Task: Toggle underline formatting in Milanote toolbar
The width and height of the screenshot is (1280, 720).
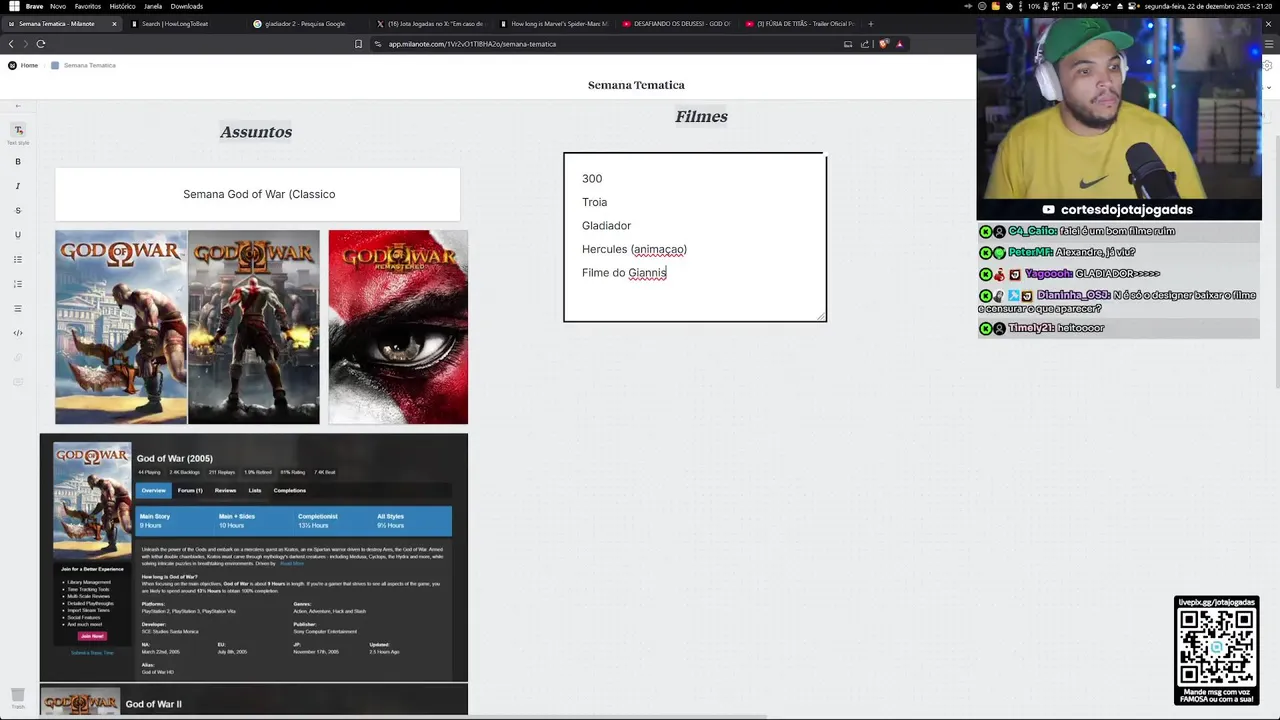Action: [x=18, y=235]
